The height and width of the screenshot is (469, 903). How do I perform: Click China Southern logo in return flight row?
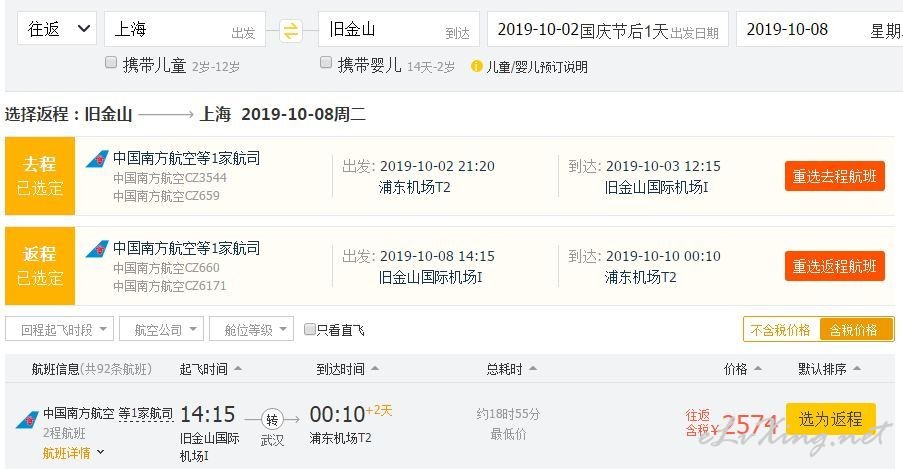coord(97,249)
